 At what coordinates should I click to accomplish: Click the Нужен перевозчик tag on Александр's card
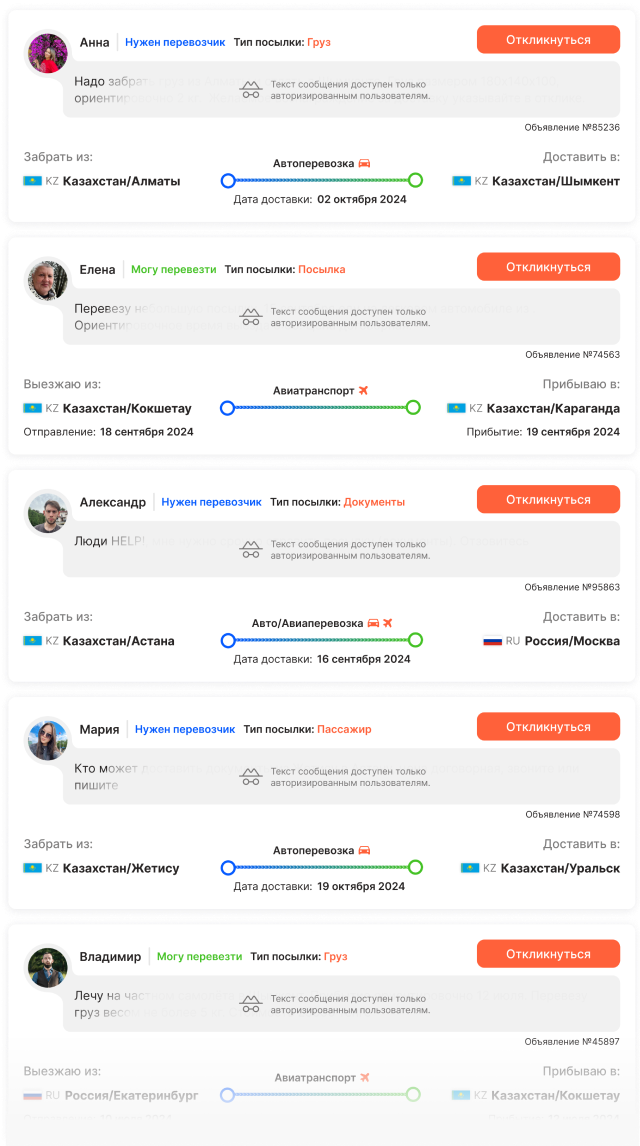(x=211, y=502)
